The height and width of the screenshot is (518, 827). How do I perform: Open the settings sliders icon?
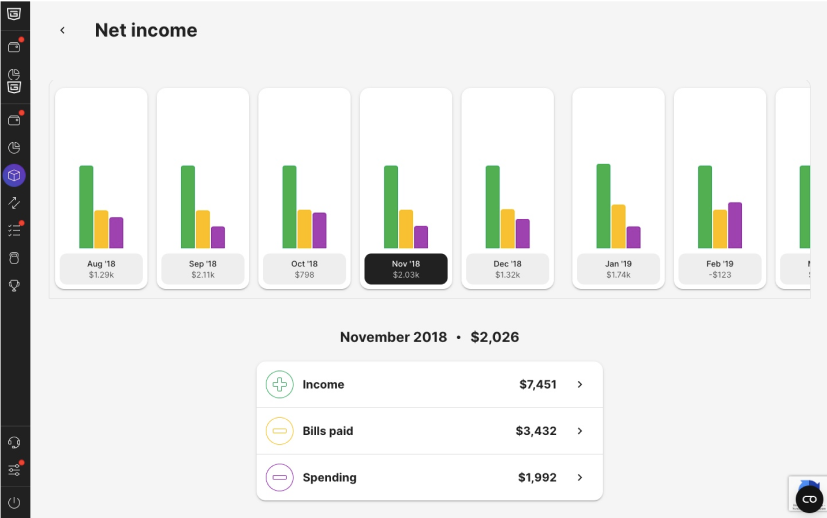pyautogui.click(x=14, y=469)
